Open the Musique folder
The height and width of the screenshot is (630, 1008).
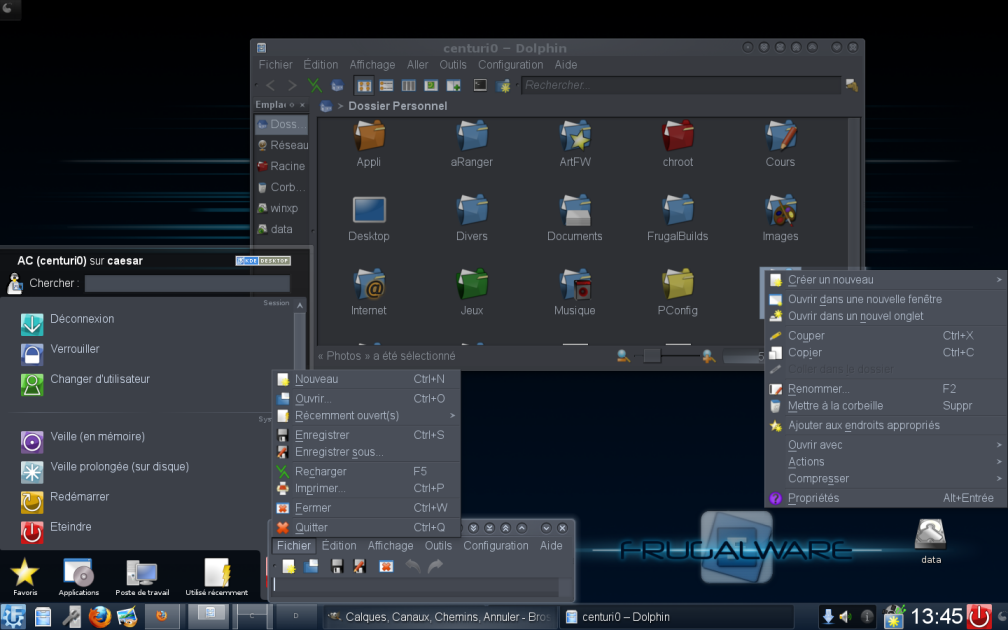click(x=575, y=292)
